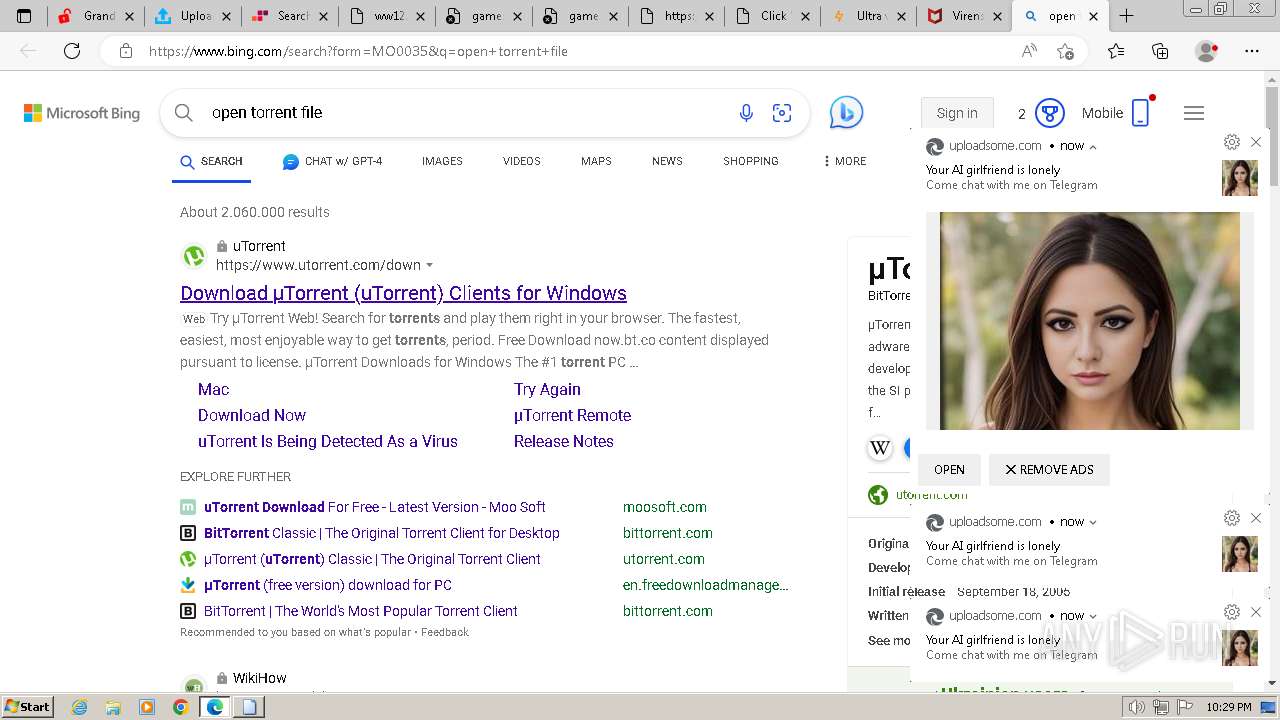Open settings gear of top notification
The image size is (1280, 720).
coord(1232,142)
